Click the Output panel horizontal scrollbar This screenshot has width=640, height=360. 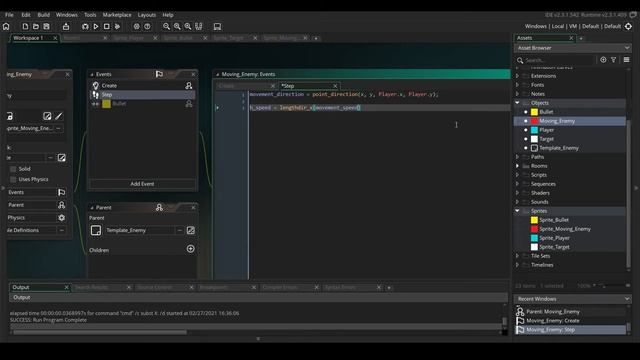coord(100,332)
